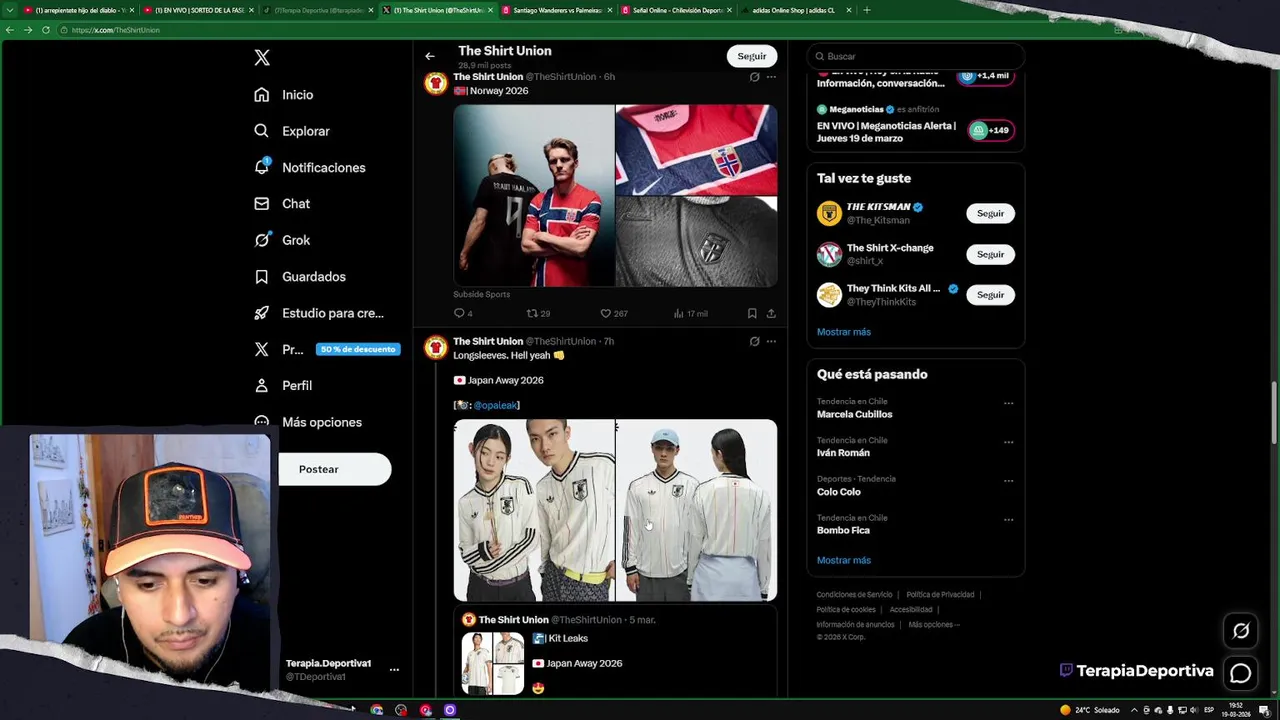
Task: Click the weather 24°C Soleado widget
Action: [x=1090, y=710]
